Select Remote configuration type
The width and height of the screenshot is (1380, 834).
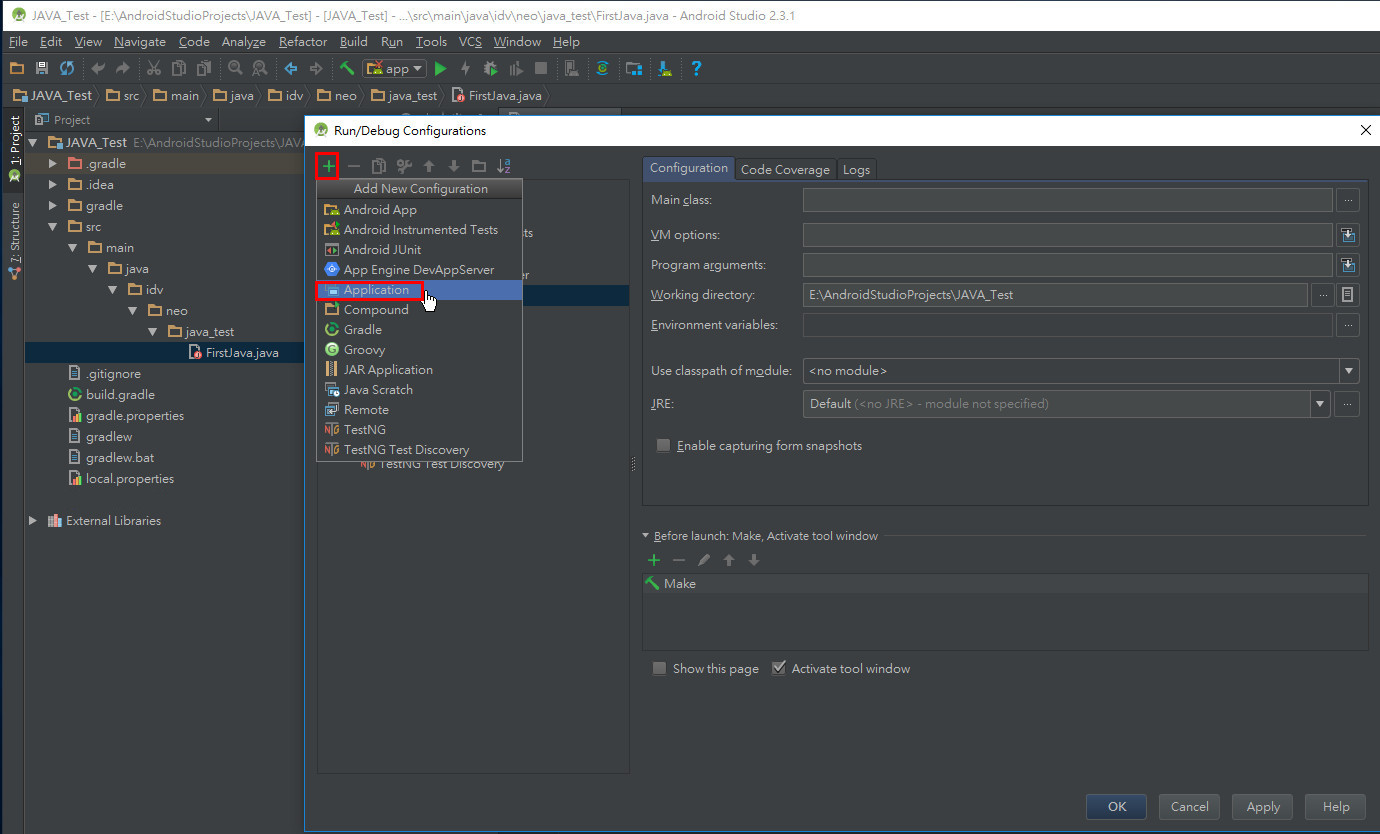click(419, 410)
